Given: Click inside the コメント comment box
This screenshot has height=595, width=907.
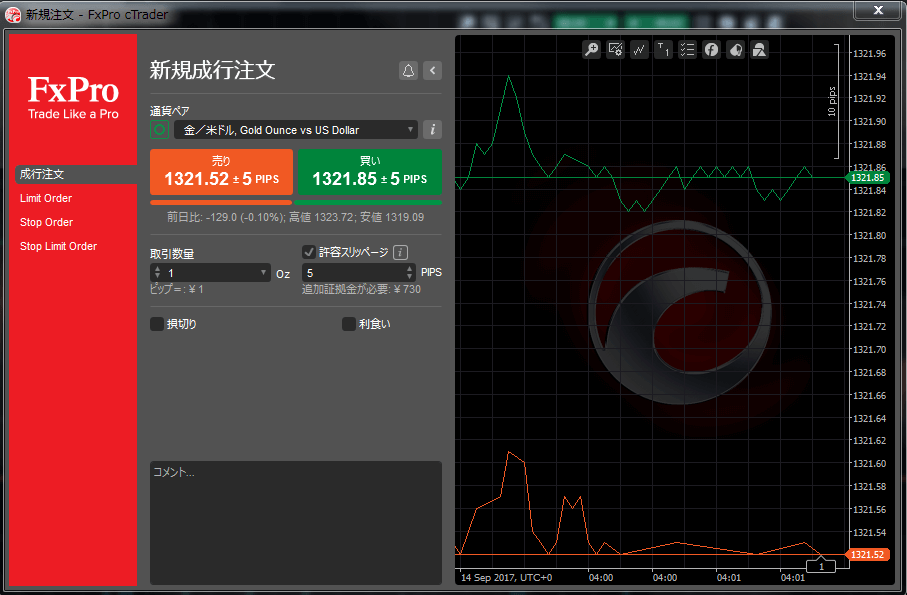Looking at the screenshot, I should [x=296, y=523].
